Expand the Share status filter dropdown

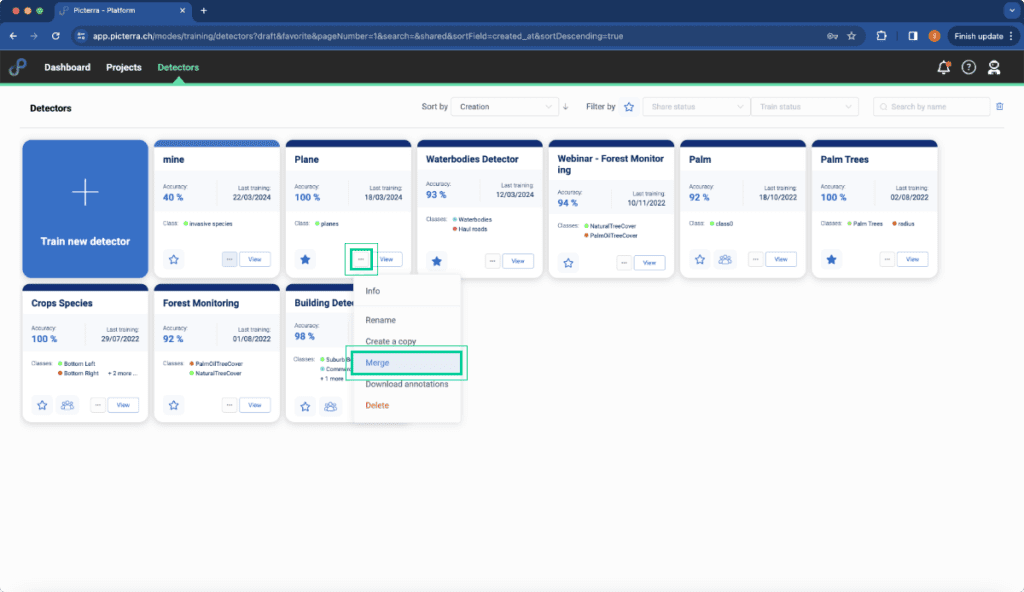[x=696, y=107]
